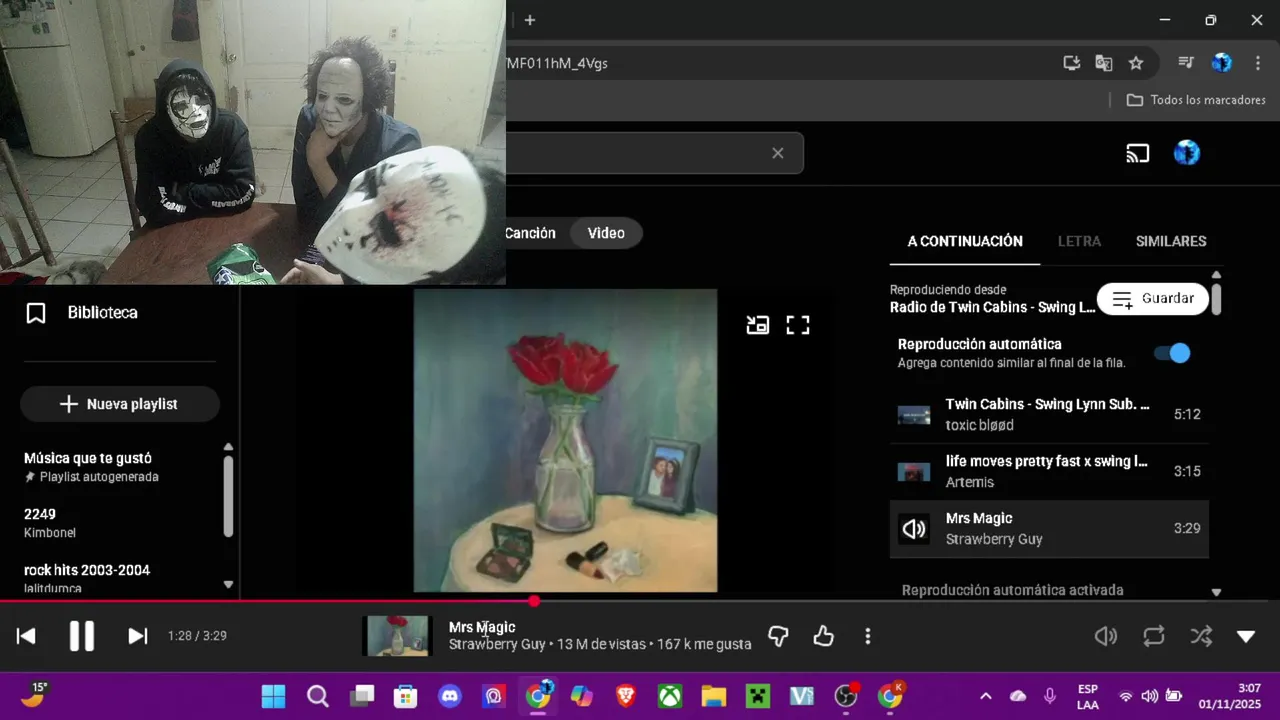Click the Cast to device icon
Image resolution: width=1280 pixels, height=720 pixels.
point(1138,153)
